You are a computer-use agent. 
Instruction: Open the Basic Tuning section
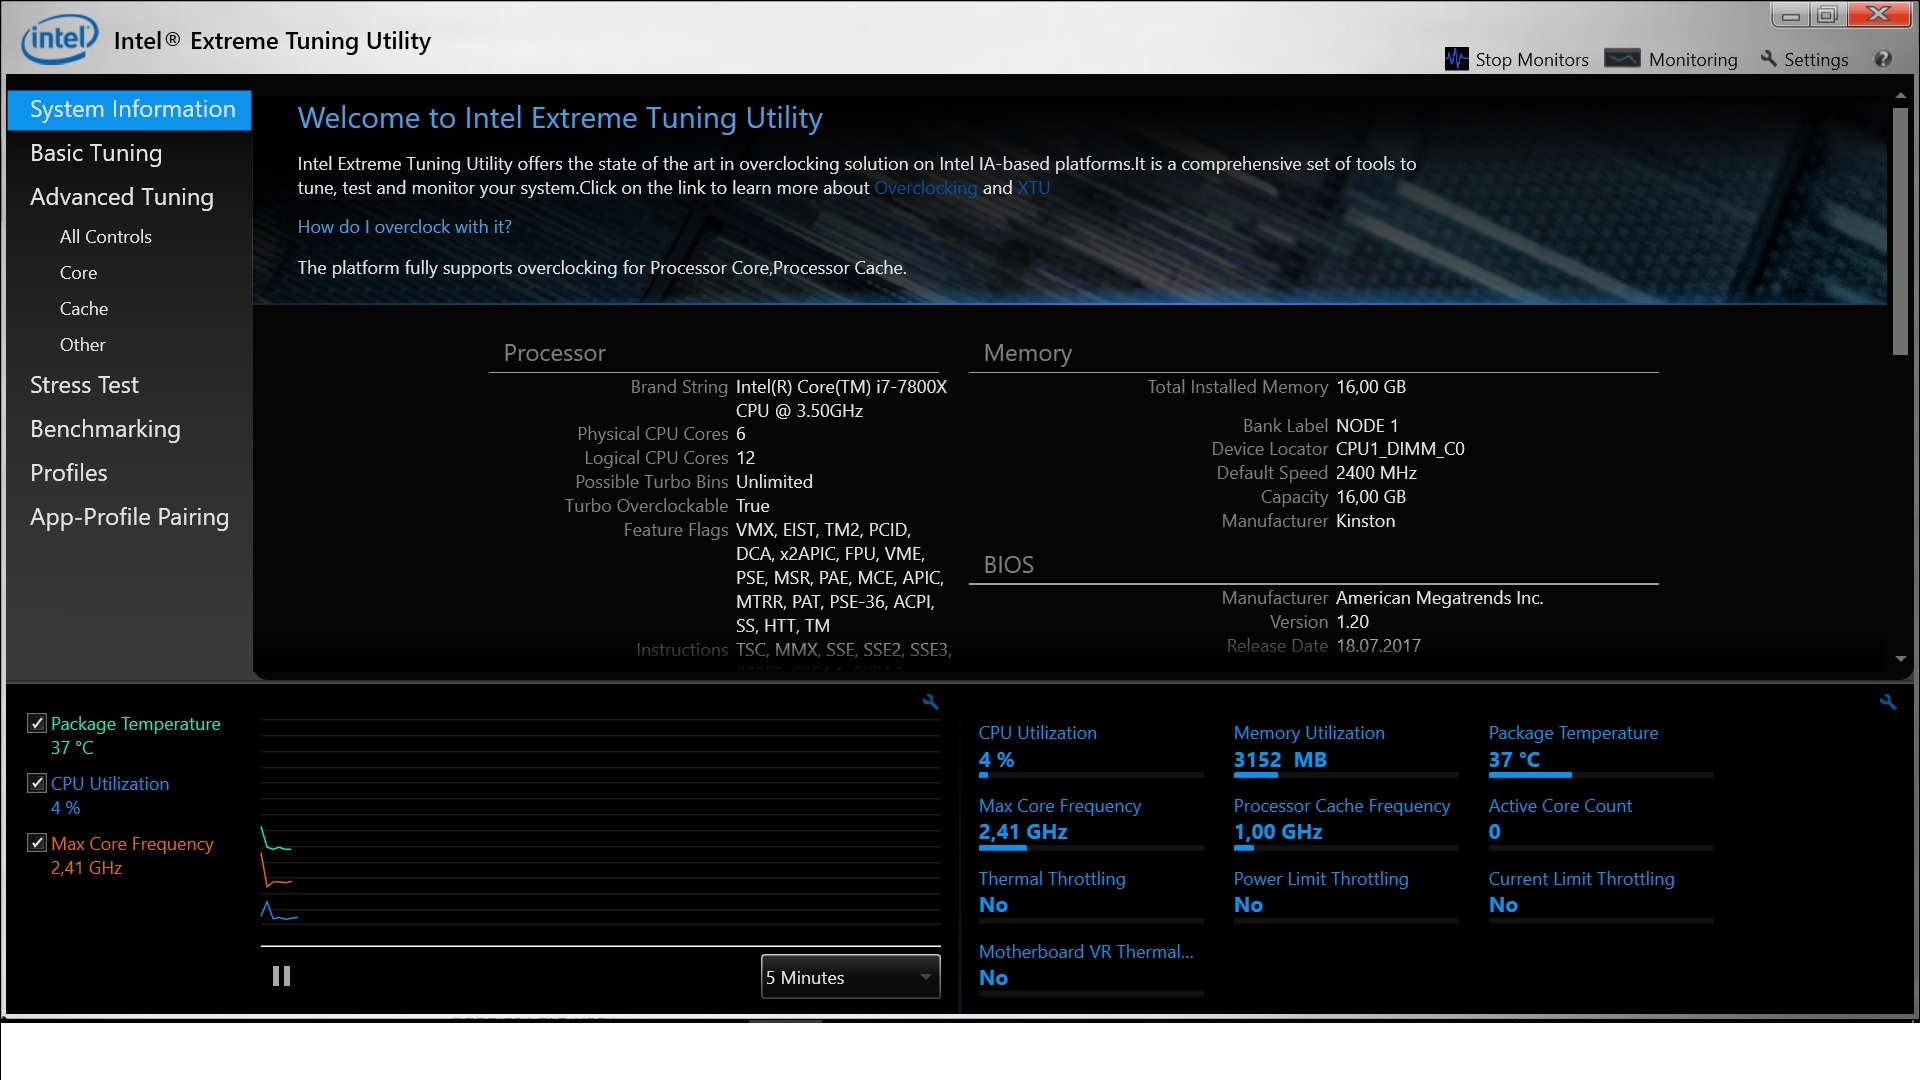tap(96, 153)
